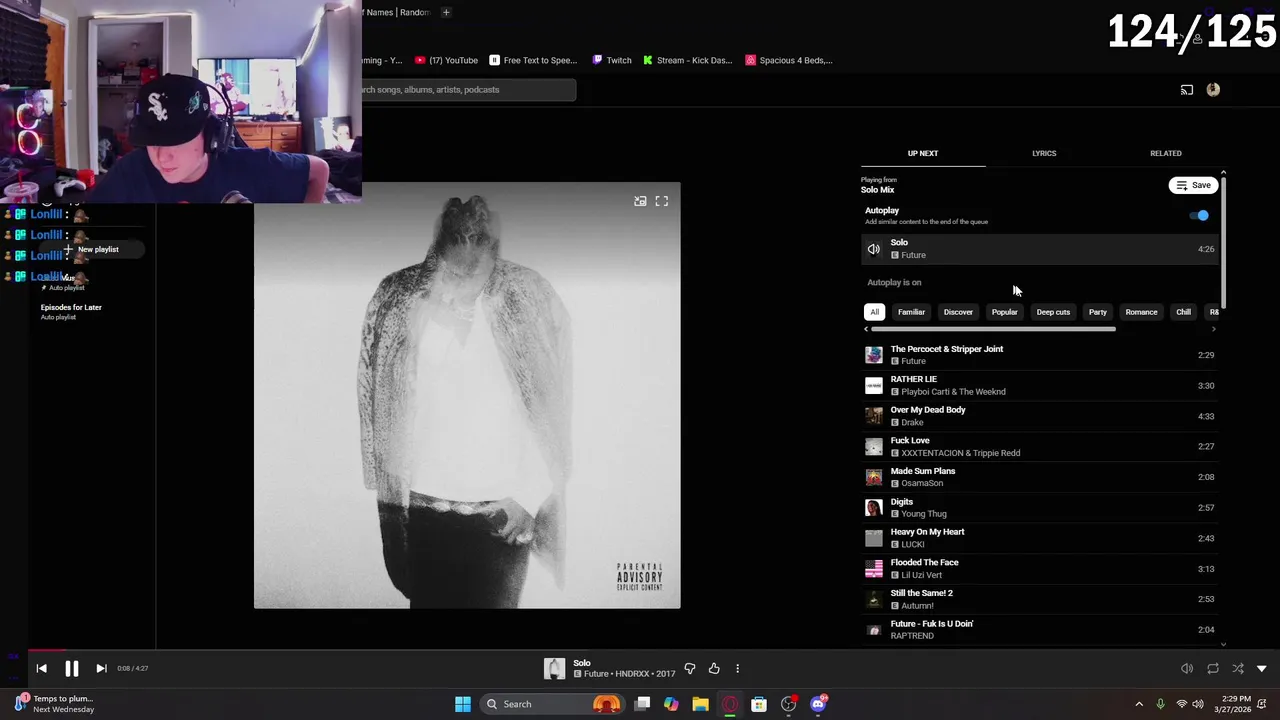The image size is (1280, 720).
Task: Click Flooded The Face thumbnail
Action: [874, 569]
